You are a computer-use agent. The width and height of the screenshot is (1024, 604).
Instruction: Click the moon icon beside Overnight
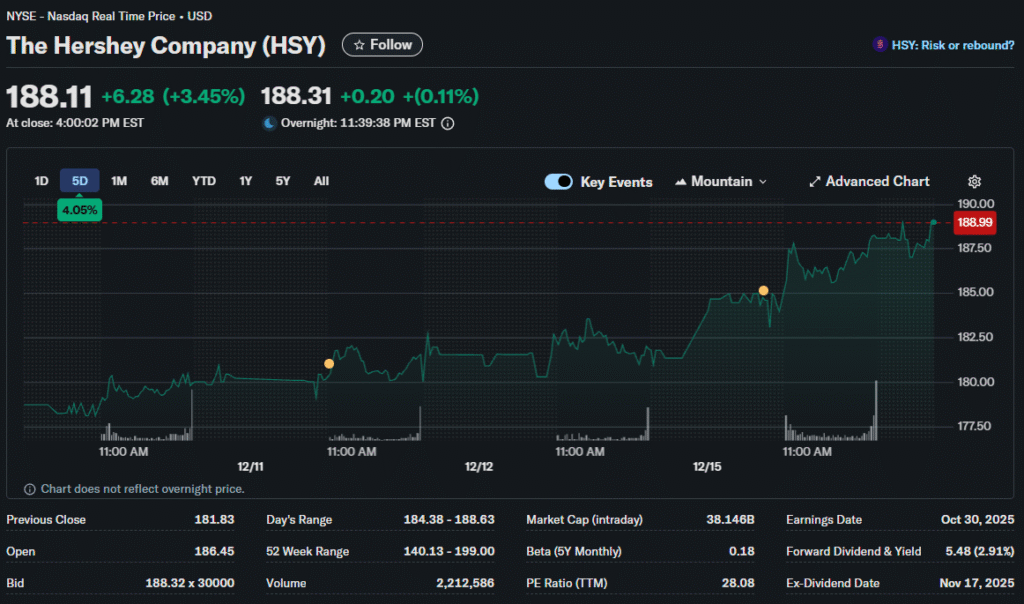[x=269, y=124]
